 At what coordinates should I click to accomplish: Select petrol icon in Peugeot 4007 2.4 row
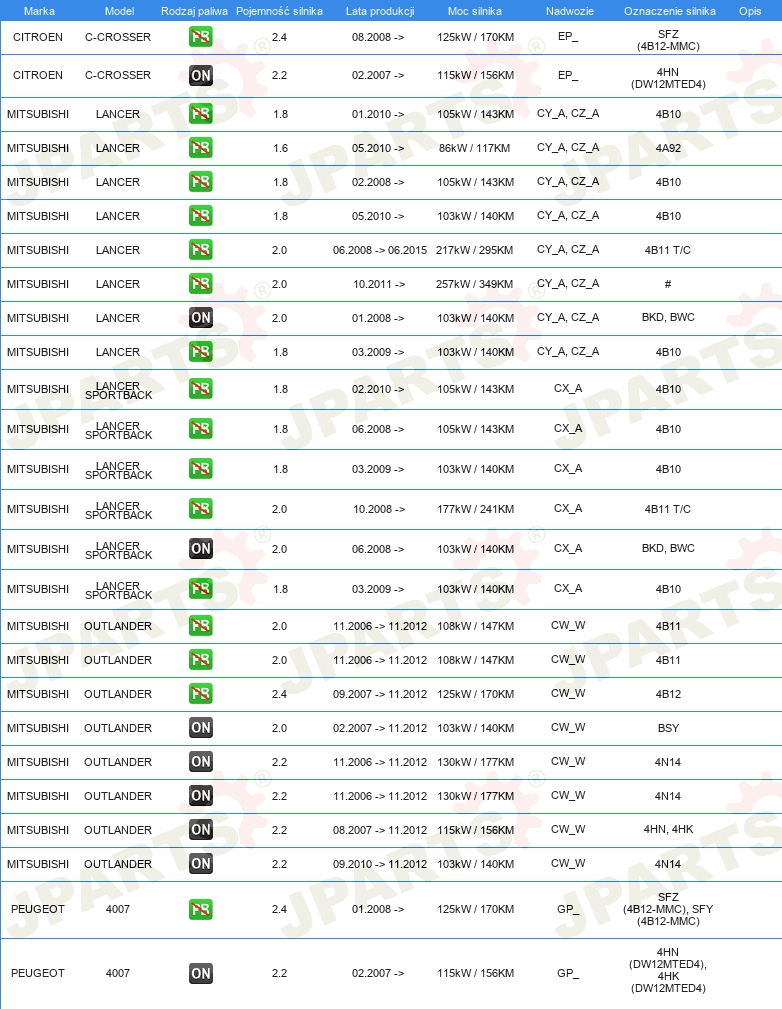click(x=201, y=909)
